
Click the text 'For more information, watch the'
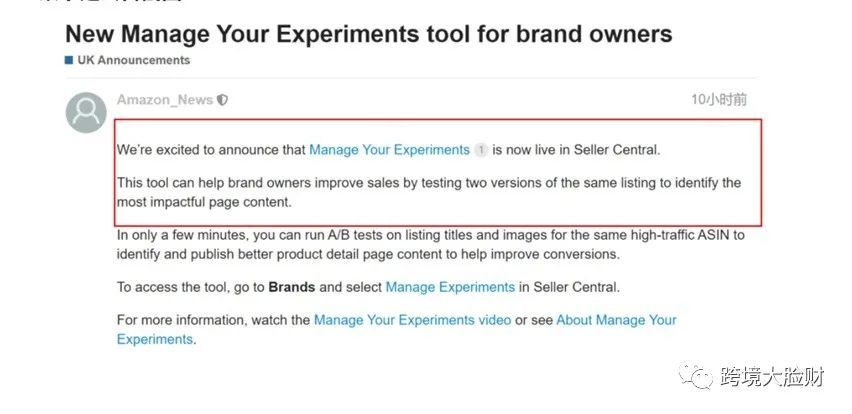pos(213,320)
